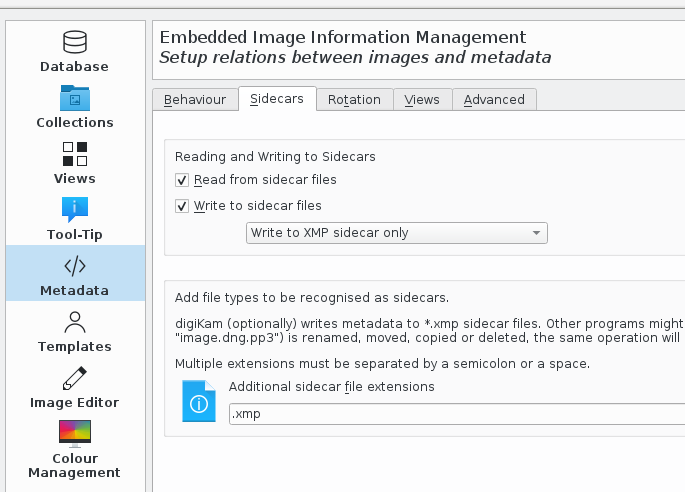Open the Views tab in Metadata settings
685x492 pixels.
coord(422,100)
